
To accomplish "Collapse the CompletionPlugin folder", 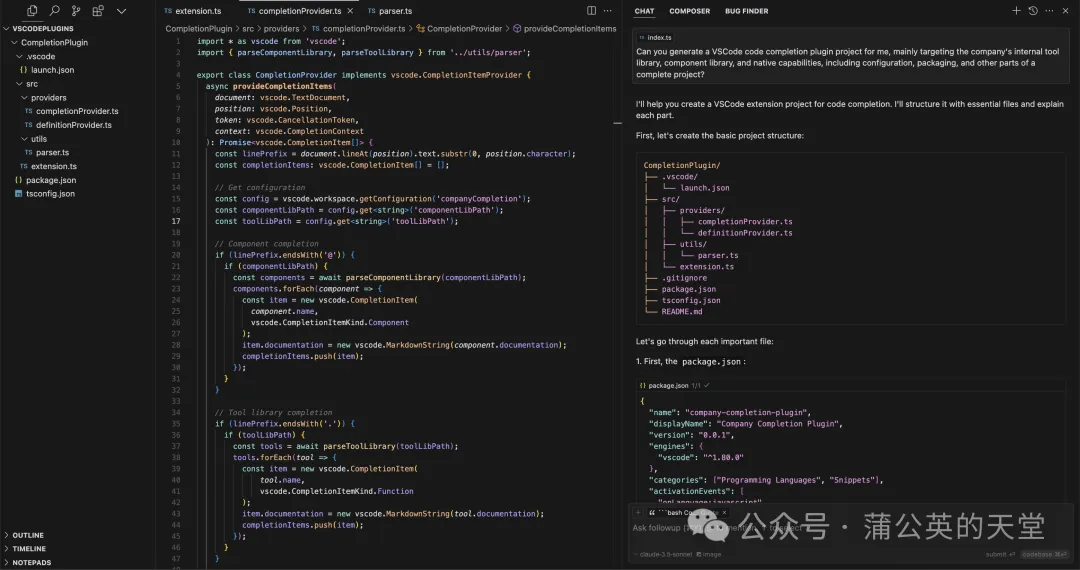I will (x=50, y=43).
